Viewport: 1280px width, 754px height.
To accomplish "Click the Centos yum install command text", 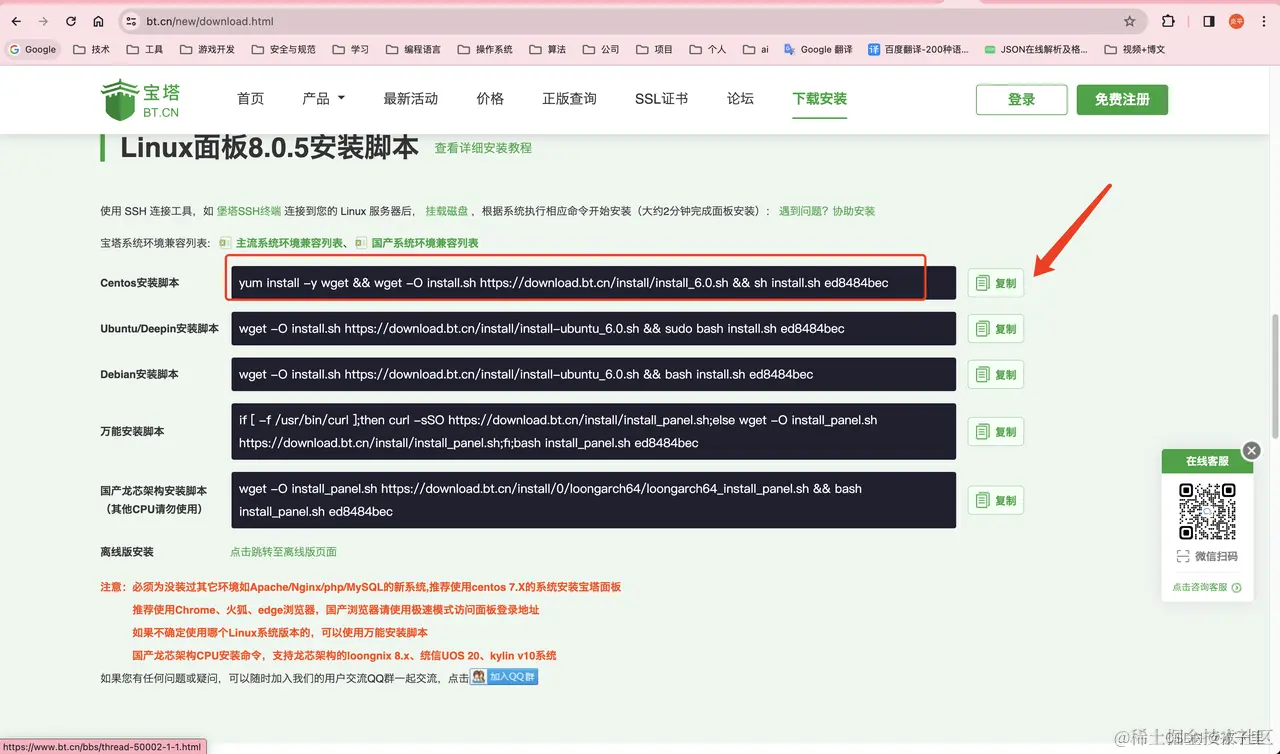I will coord(563,283).
